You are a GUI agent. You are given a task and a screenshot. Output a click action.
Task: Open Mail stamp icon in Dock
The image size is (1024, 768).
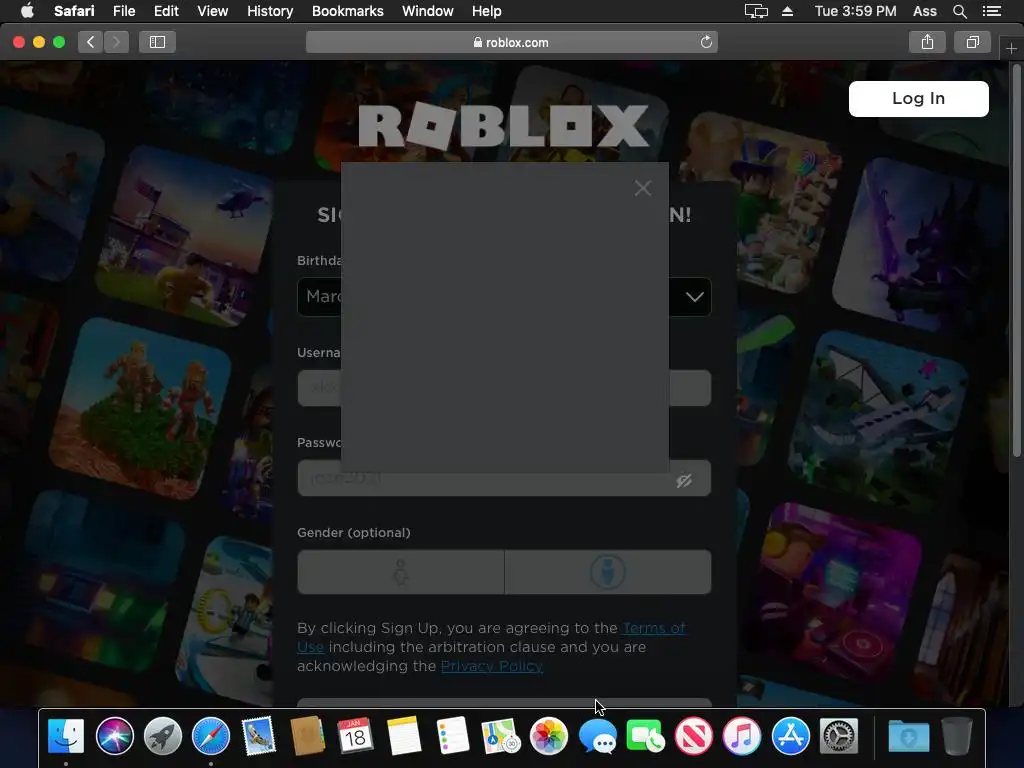click(x=259, y=736)
